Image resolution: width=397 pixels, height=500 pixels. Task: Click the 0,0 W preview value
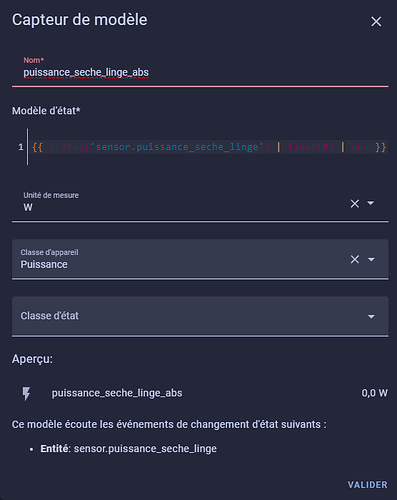374,393
